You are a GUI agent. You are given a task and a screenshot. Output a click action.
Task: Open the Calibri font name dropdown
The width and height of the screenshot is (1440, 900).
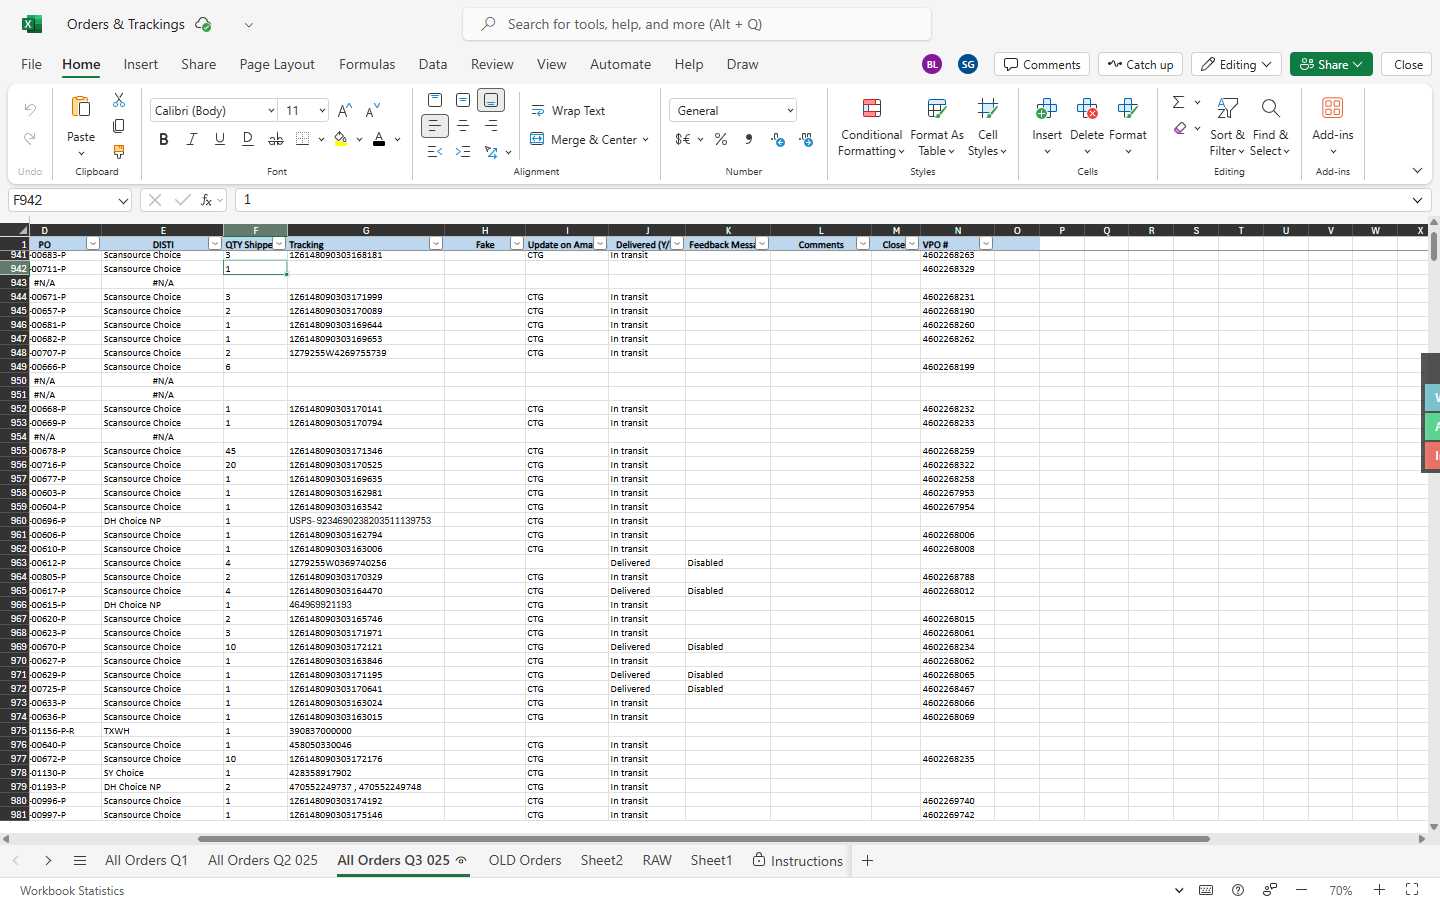coord(271,110)
